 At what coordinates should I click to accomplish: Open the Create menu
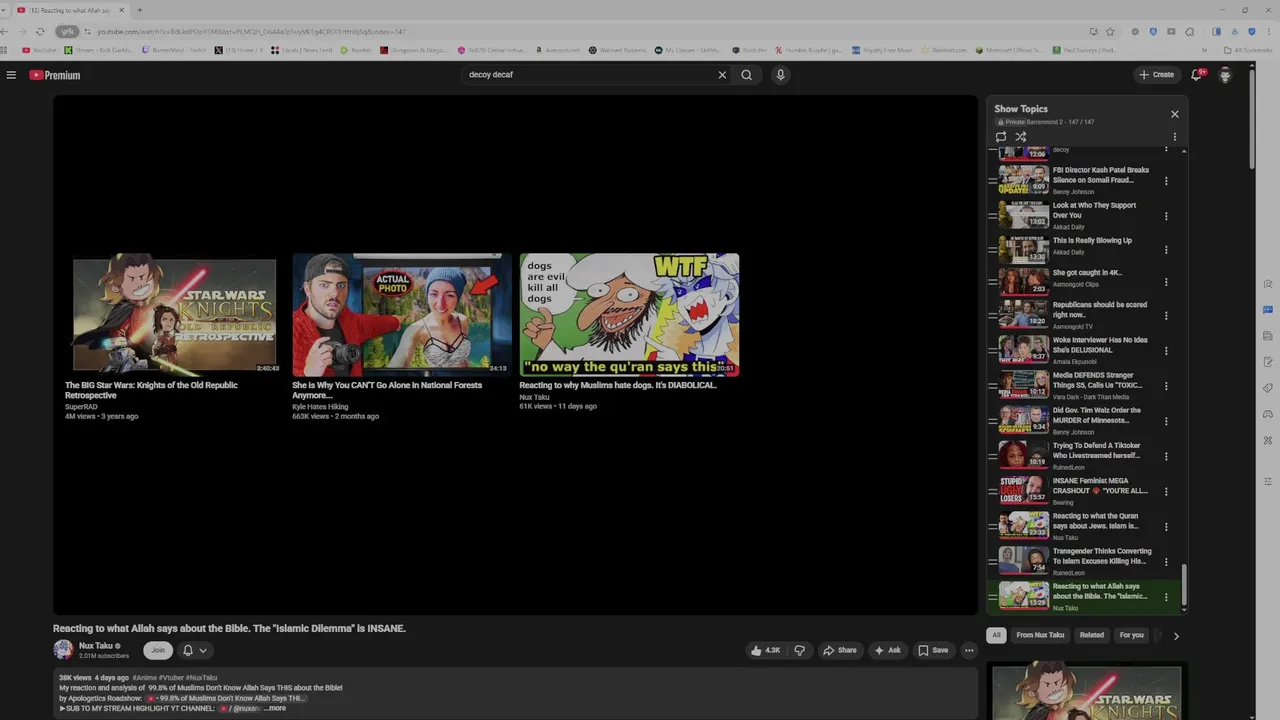[1156, 75]
